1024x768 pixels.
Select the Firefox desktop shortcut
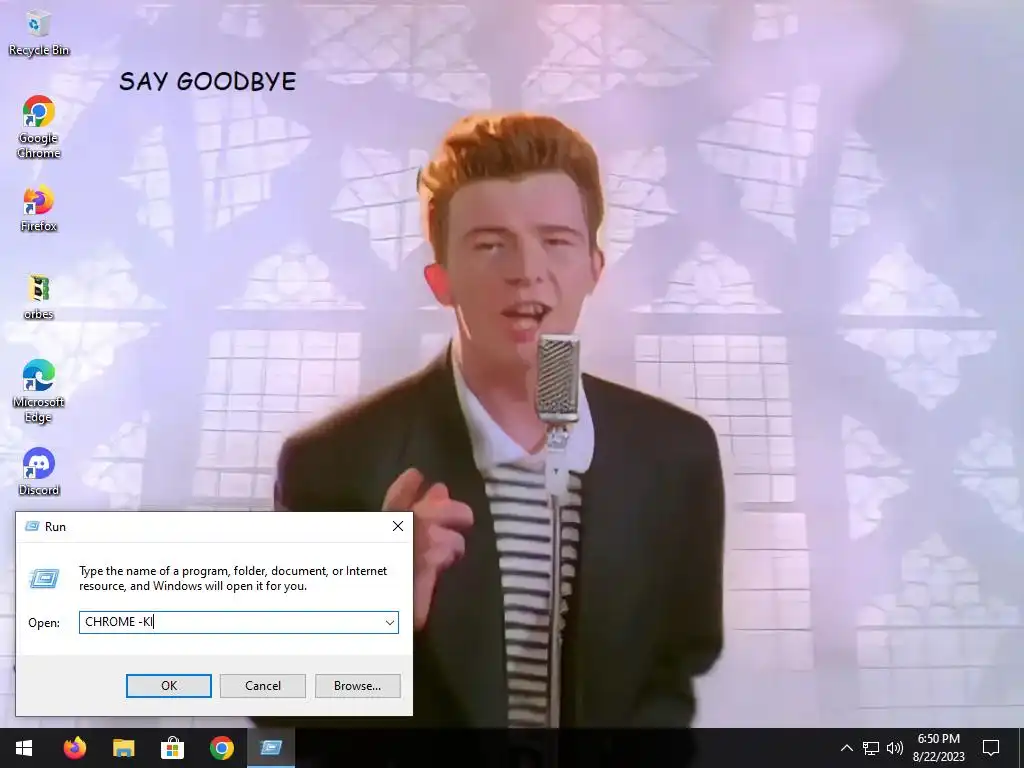(39, 209)
